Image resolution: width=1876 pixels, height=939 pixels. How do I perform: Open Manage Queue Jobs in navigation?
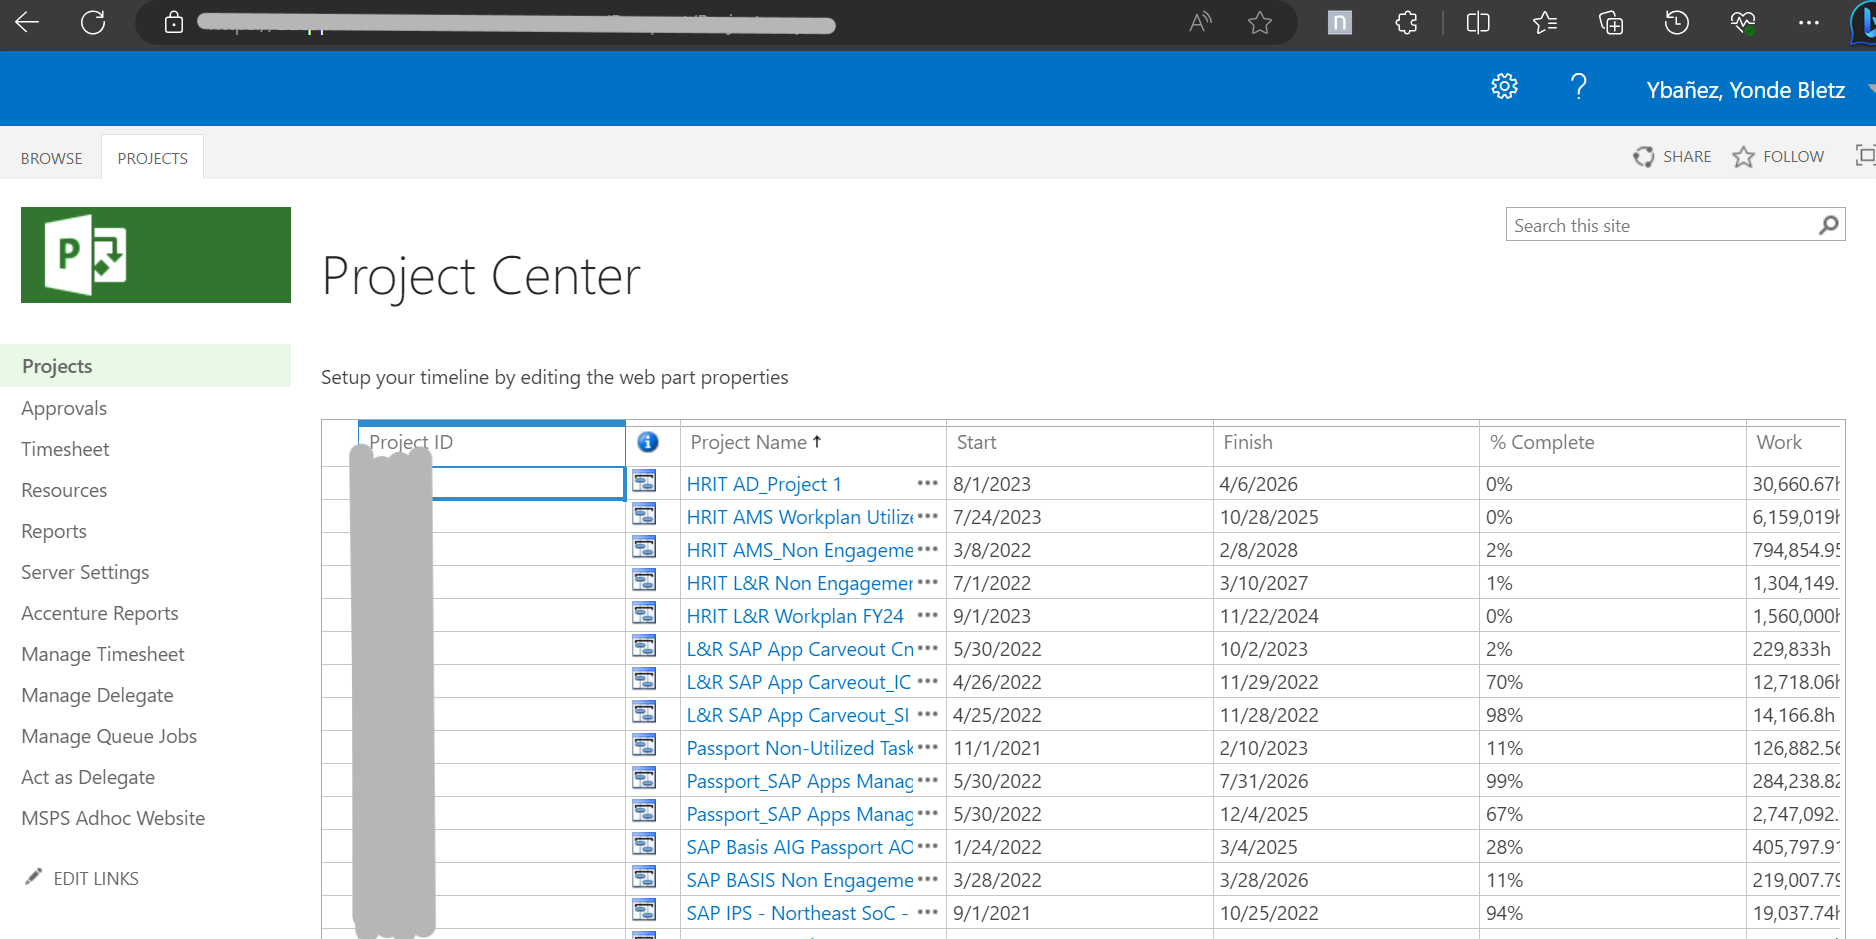pos(109,736)
